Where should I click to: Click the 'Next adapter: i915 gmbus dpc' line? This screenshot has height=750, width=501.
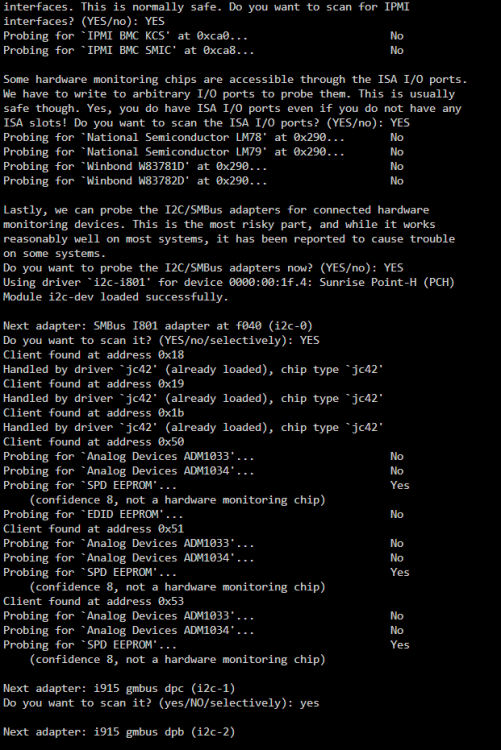[119, 688]
